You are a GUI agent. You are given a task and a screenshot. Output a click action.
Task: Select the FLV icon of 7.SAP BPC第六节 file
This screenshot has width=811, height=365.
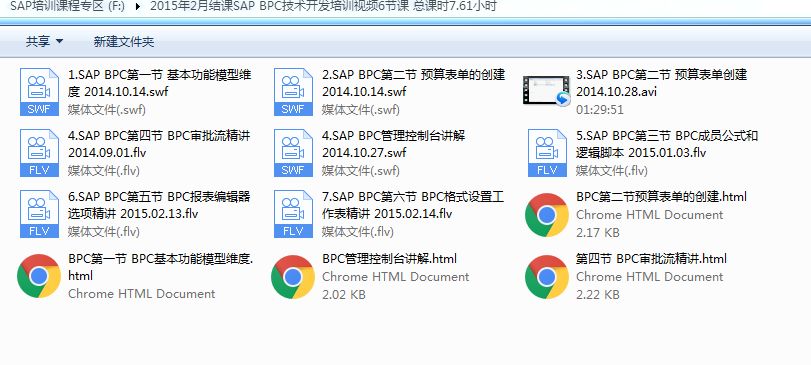coord(293,214)
